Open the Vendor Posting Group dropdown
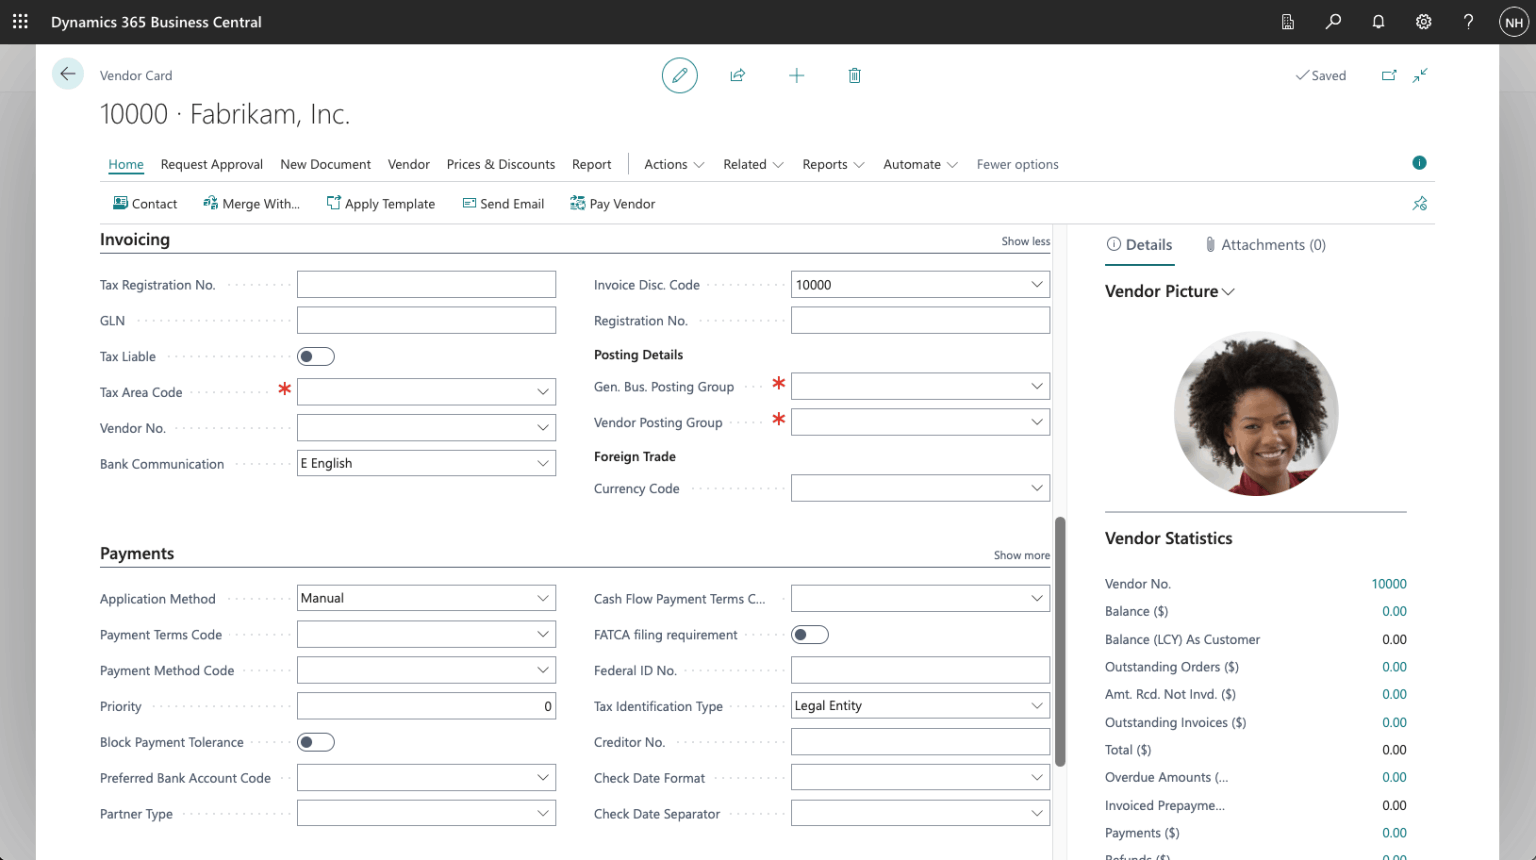The image size is (1536, 860). [1037, 422]
